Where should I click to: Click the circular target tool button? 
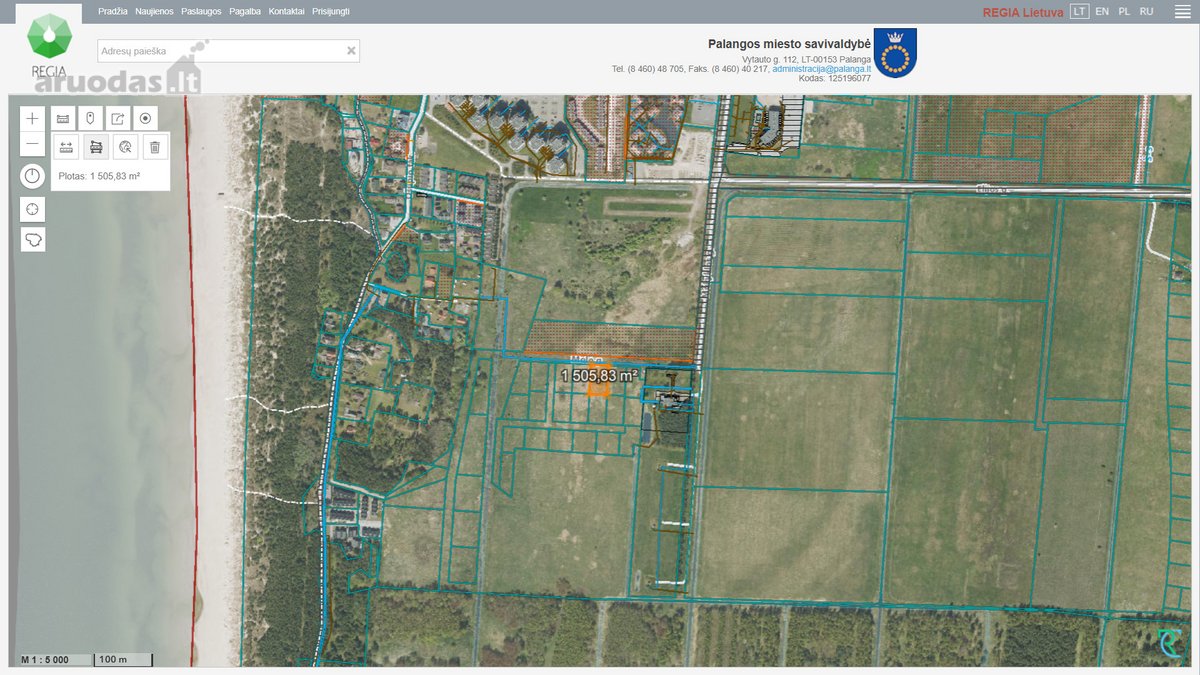tap(145, 118)
